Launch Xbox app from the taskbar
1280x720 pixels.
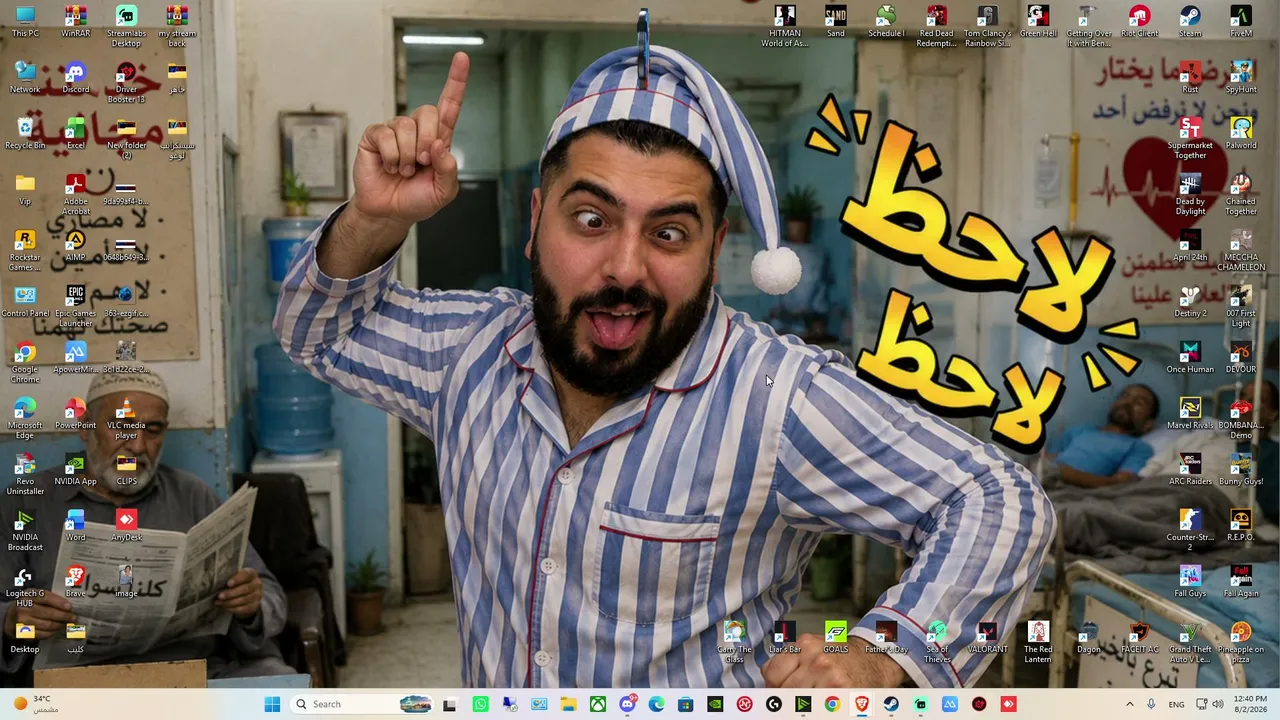click(x=597, y=704)
